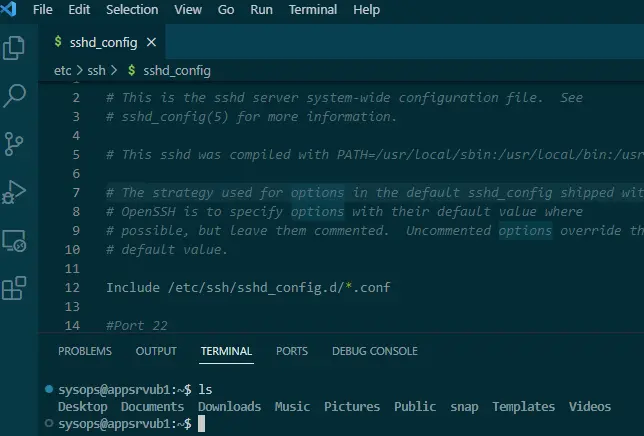
Task: Open Remote Explorer view
Action: click(14, 240)
